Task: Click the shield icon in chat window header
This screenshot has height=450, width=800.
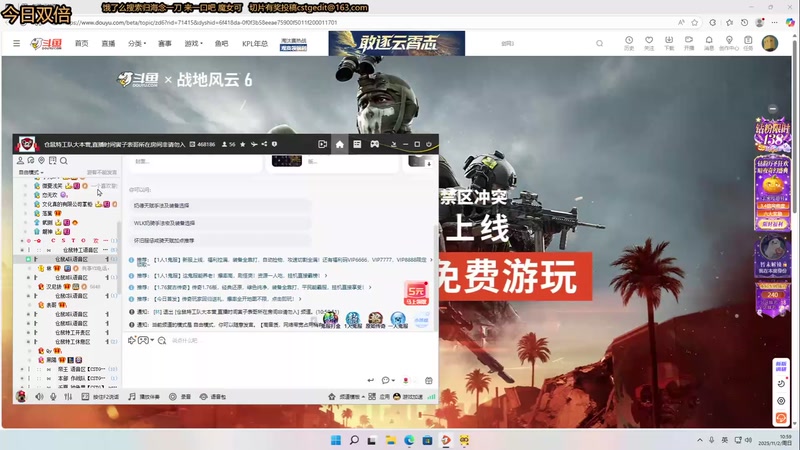Action: click(x=274, y=144)
